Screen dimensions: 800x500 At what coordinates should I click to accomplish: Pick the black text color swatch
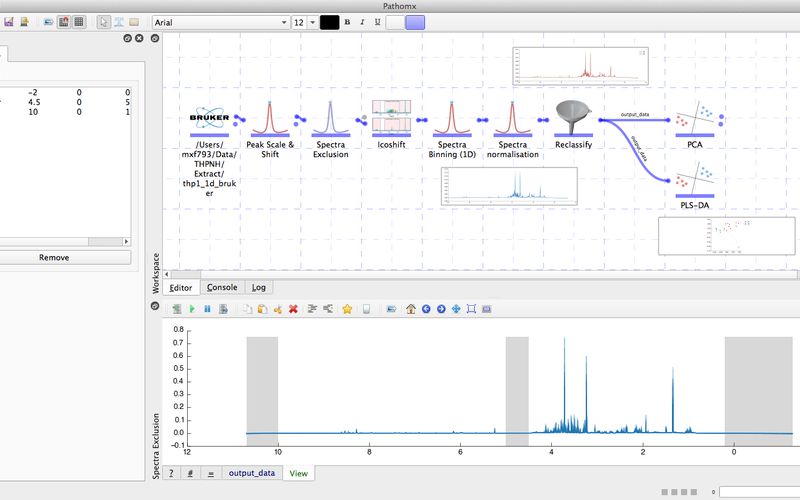pyautogui.click(x=329, y=22)
